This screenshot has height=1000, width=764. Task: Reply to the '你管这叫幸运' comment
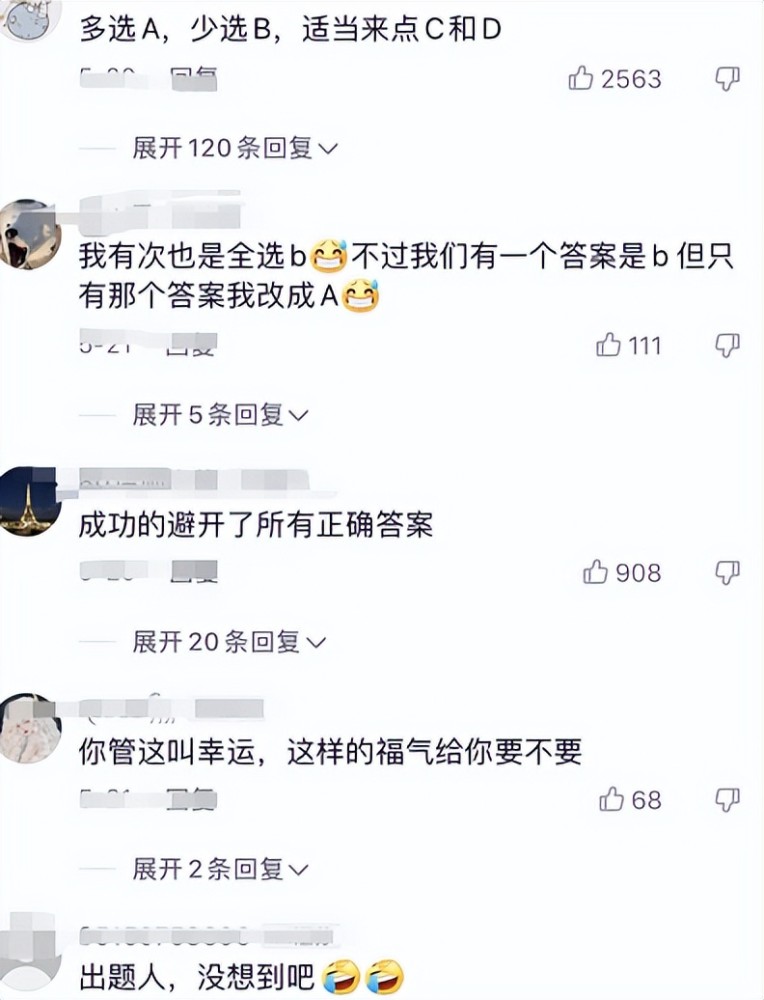pos(191,799)
